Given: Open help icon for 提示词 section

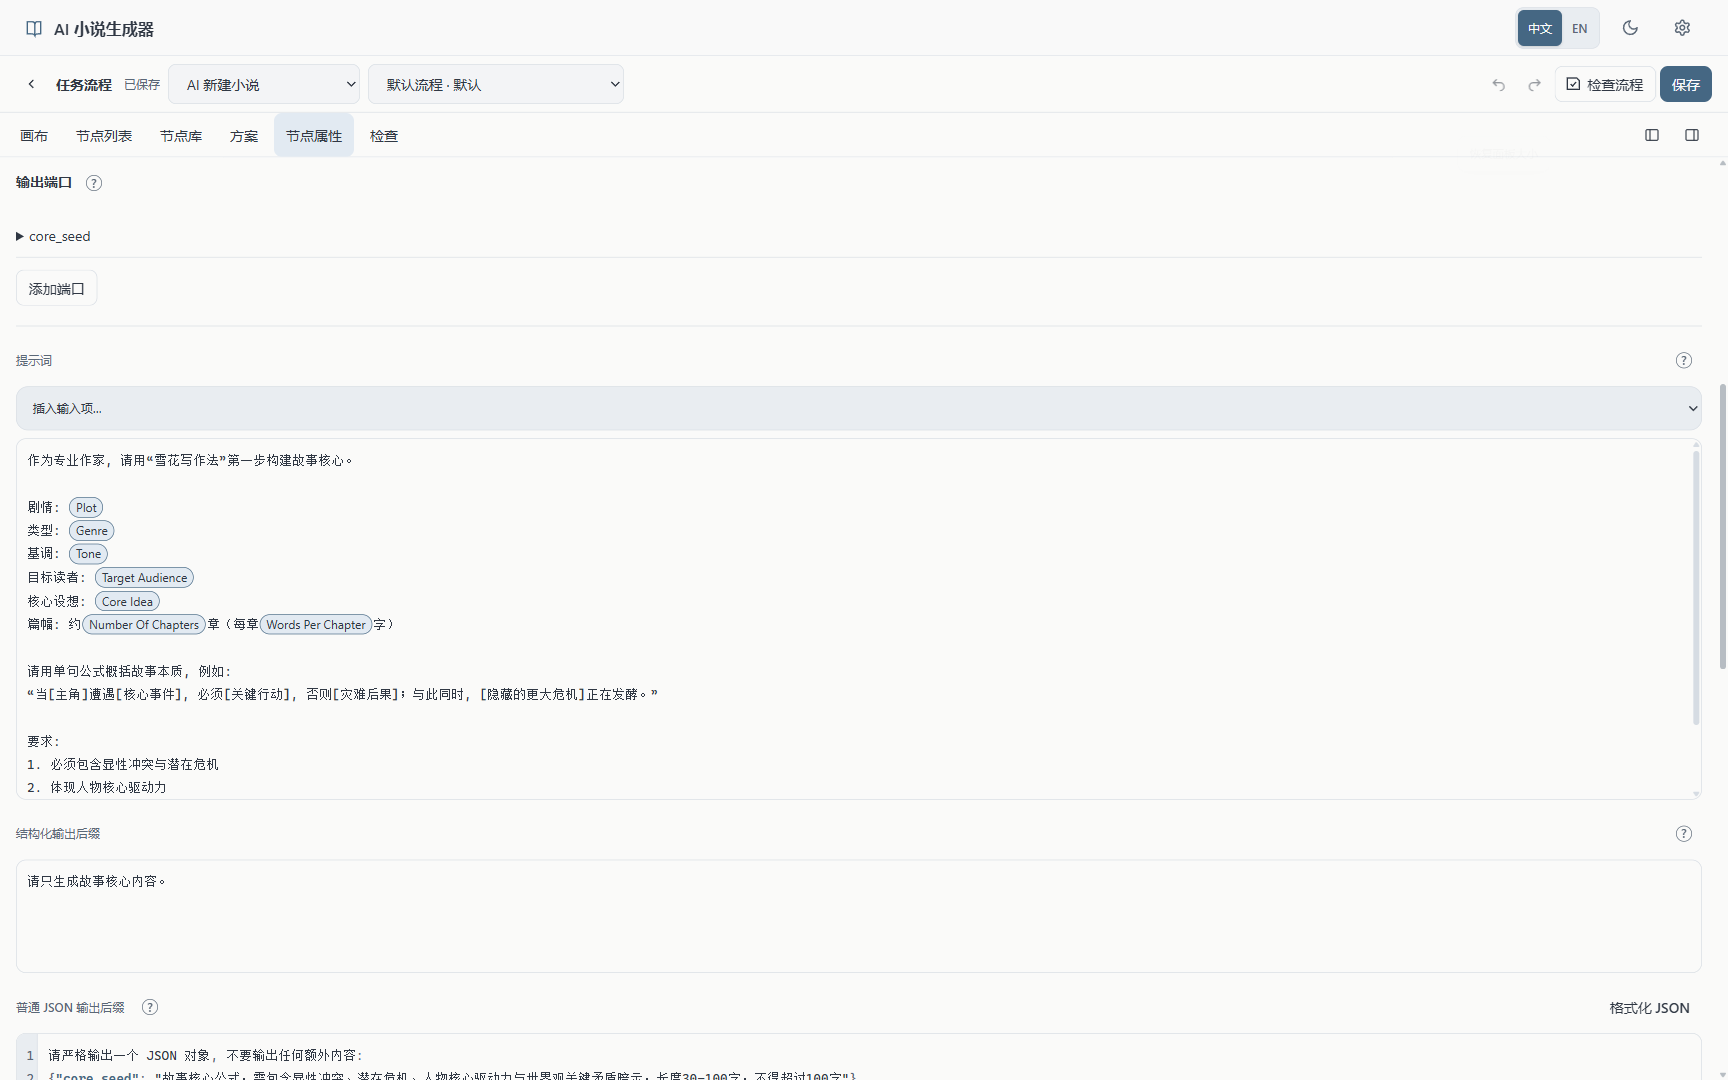Looking at the screenshot, I should click(1684, 360).
